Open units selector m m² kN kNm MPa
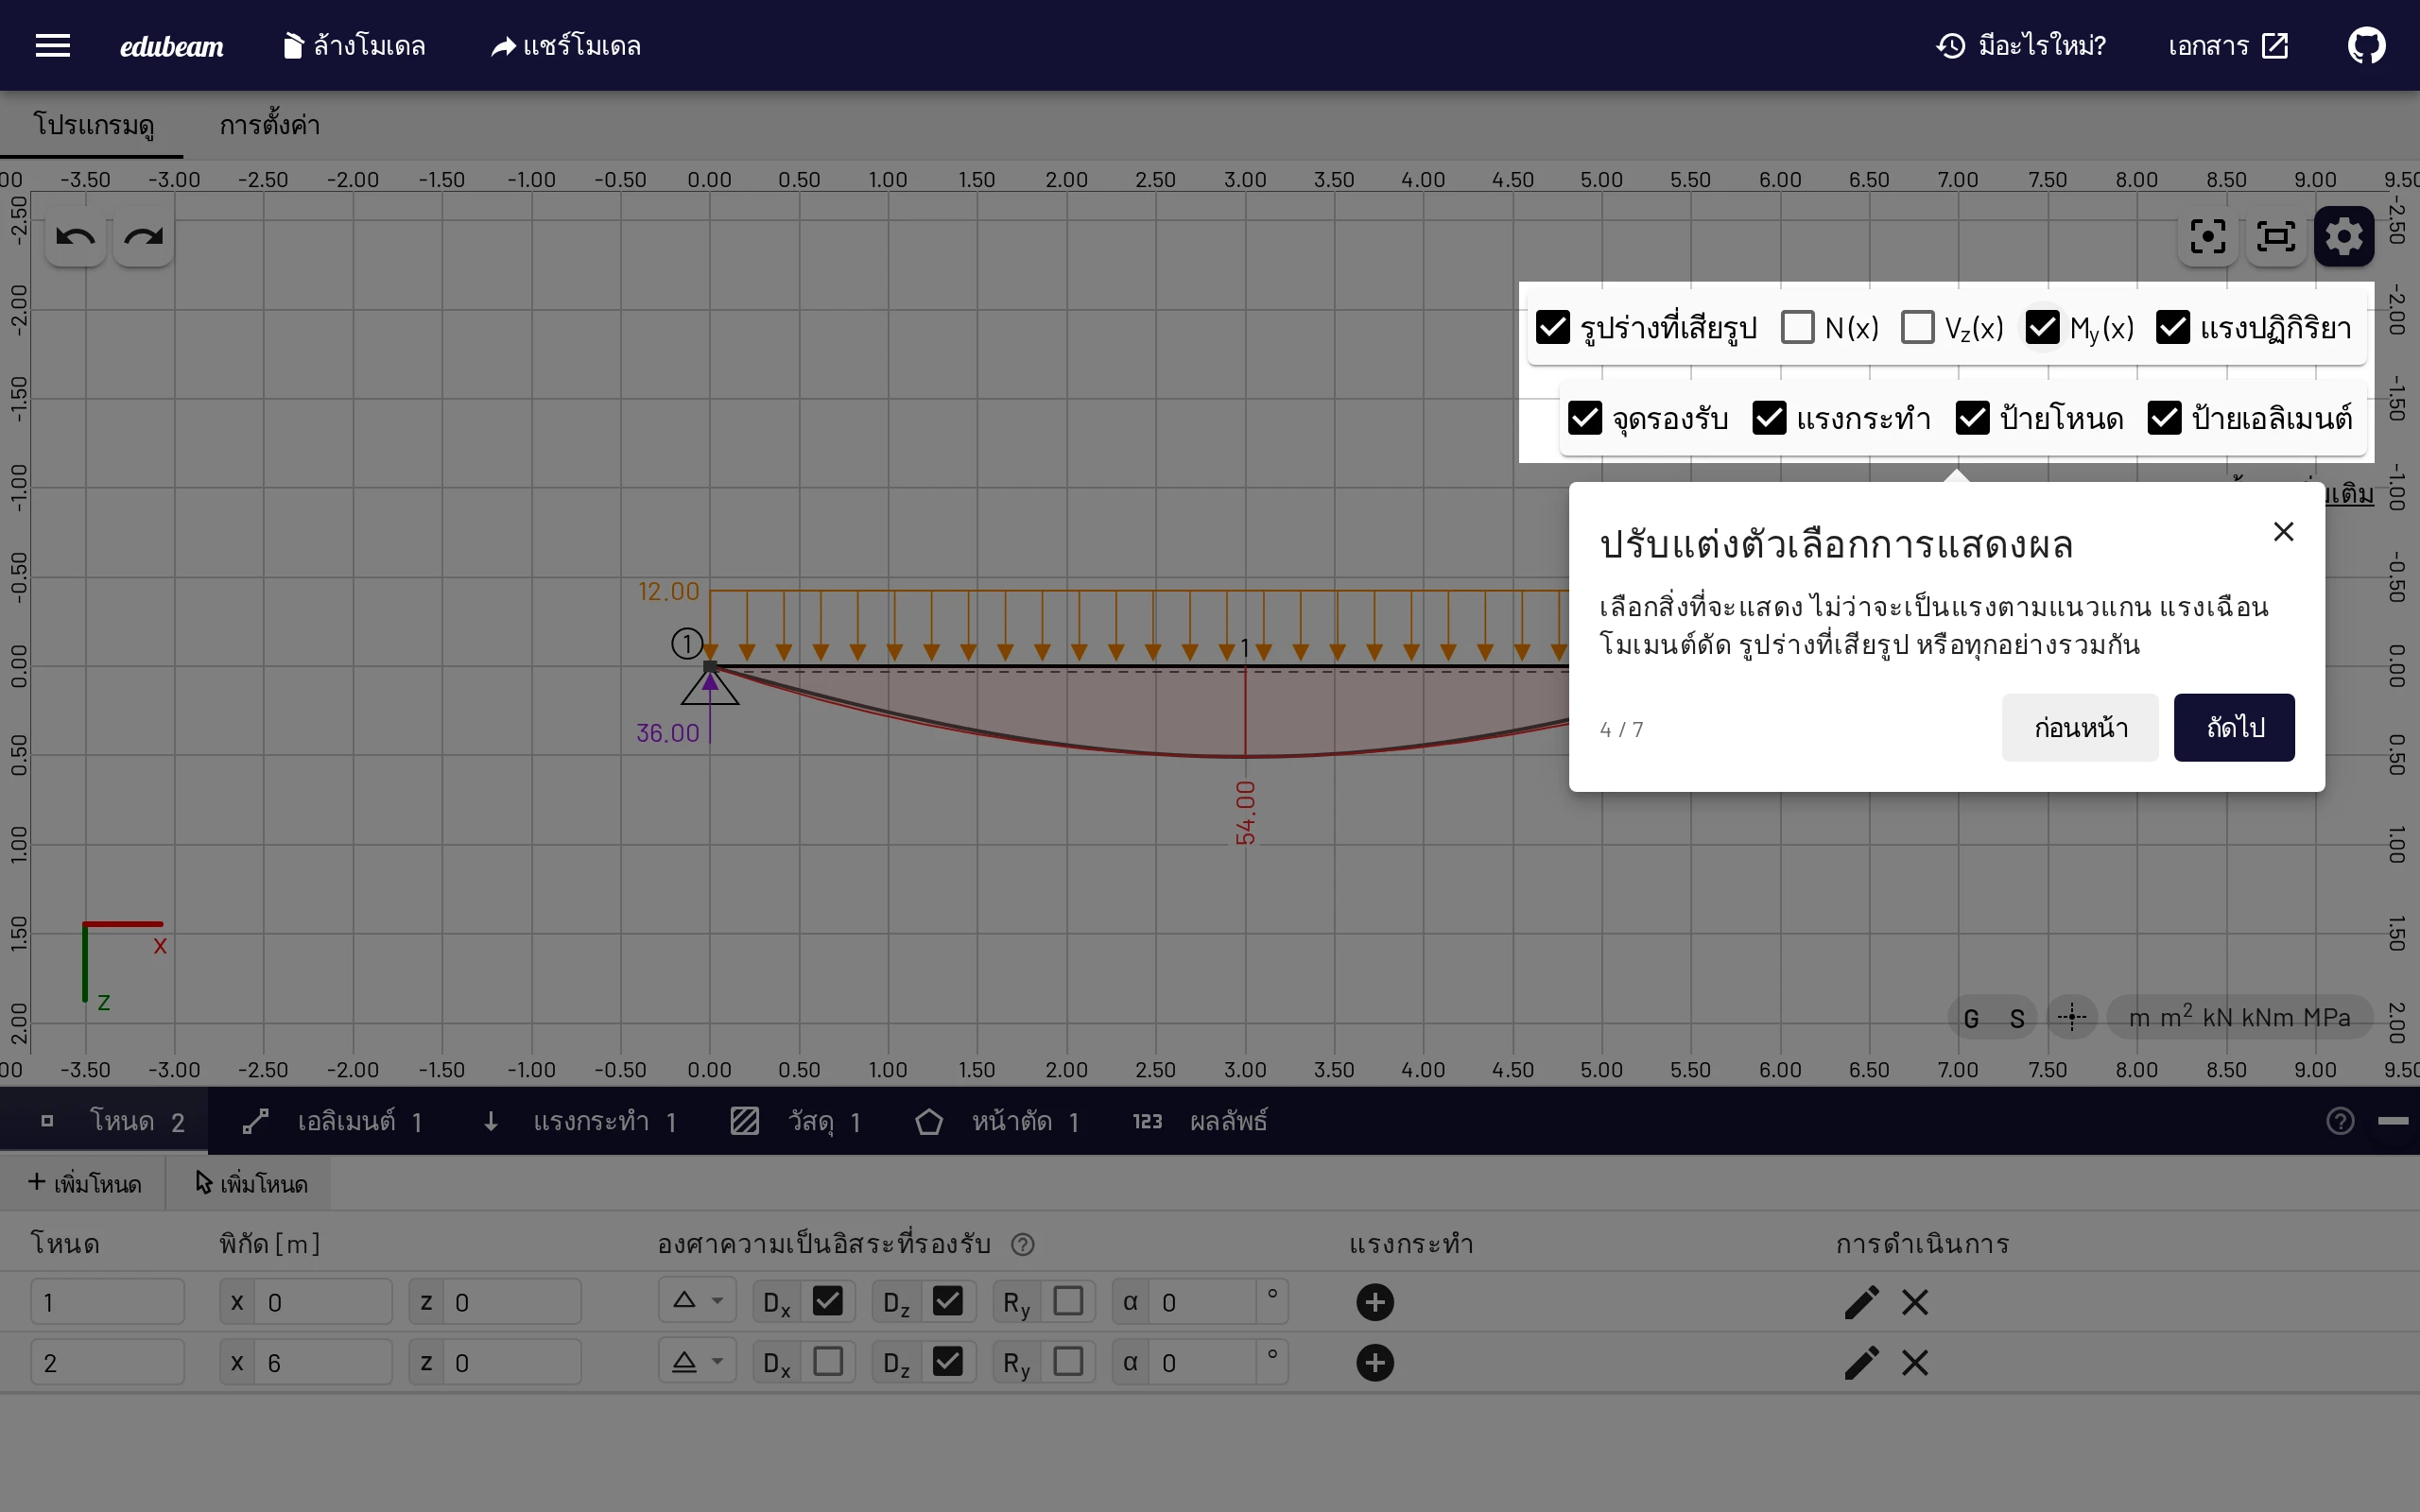This screenshot has width=2420, height=1512. 2239,1018
